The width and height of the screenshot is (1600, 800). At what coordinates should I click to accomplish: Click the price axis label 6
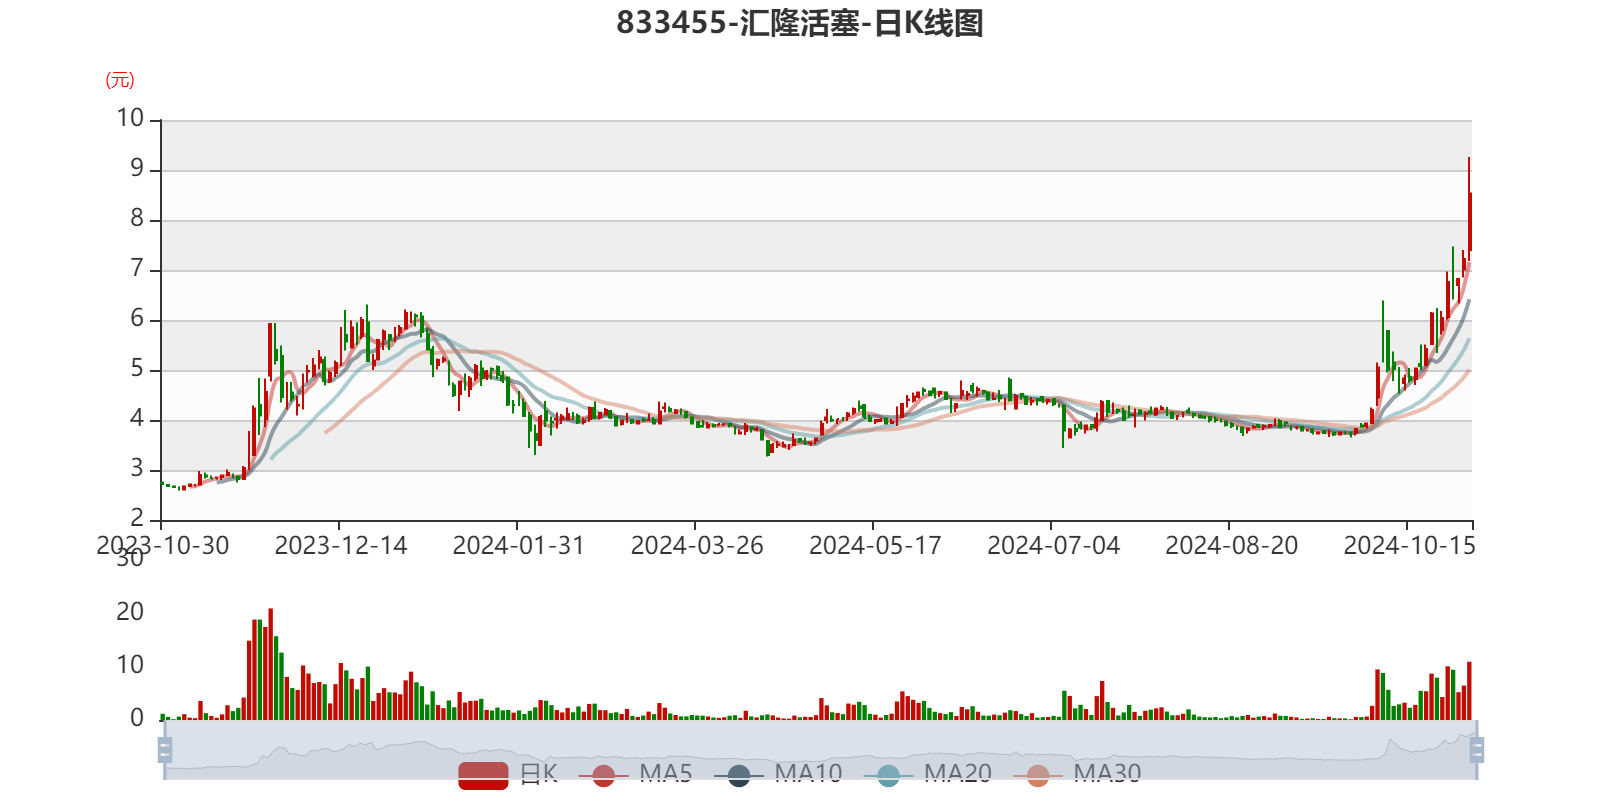[137, 319]
